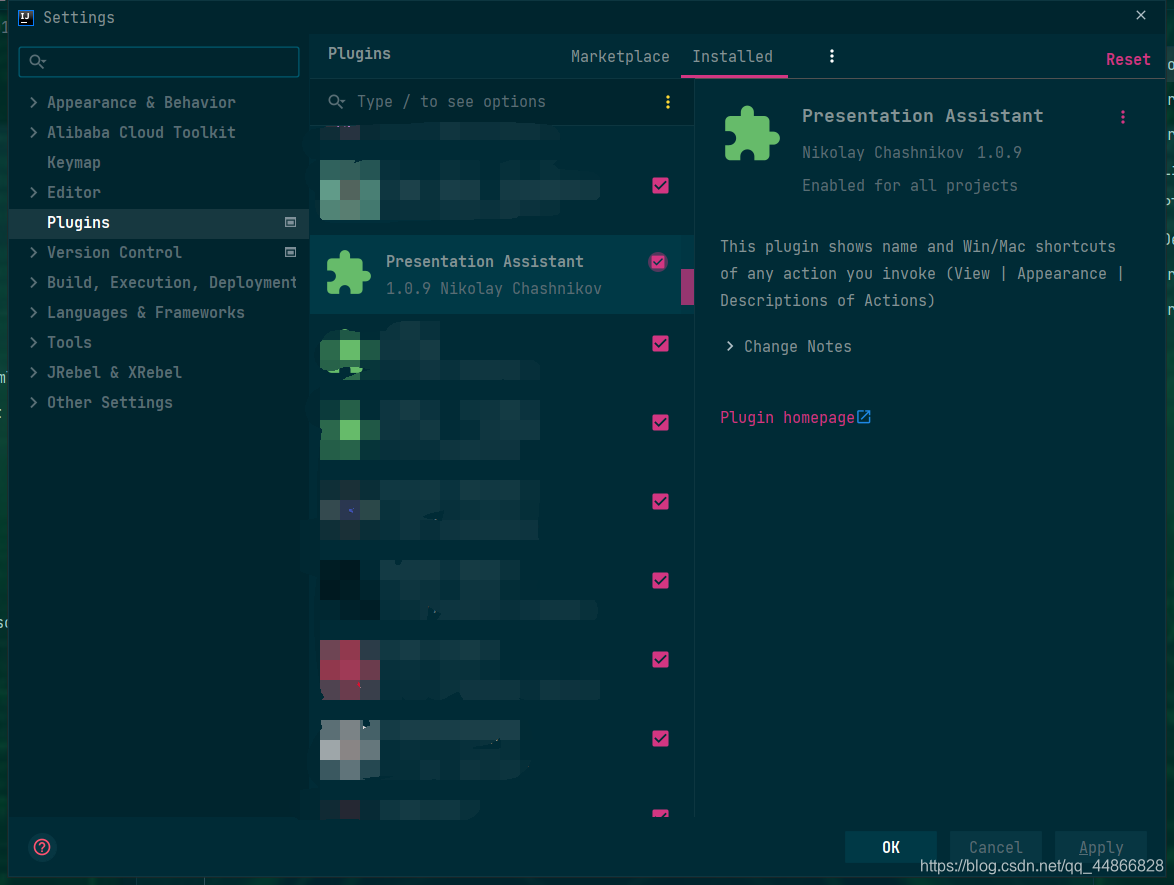Click the Reset link
The image size is (1174, 885).
pos(1128,59)
